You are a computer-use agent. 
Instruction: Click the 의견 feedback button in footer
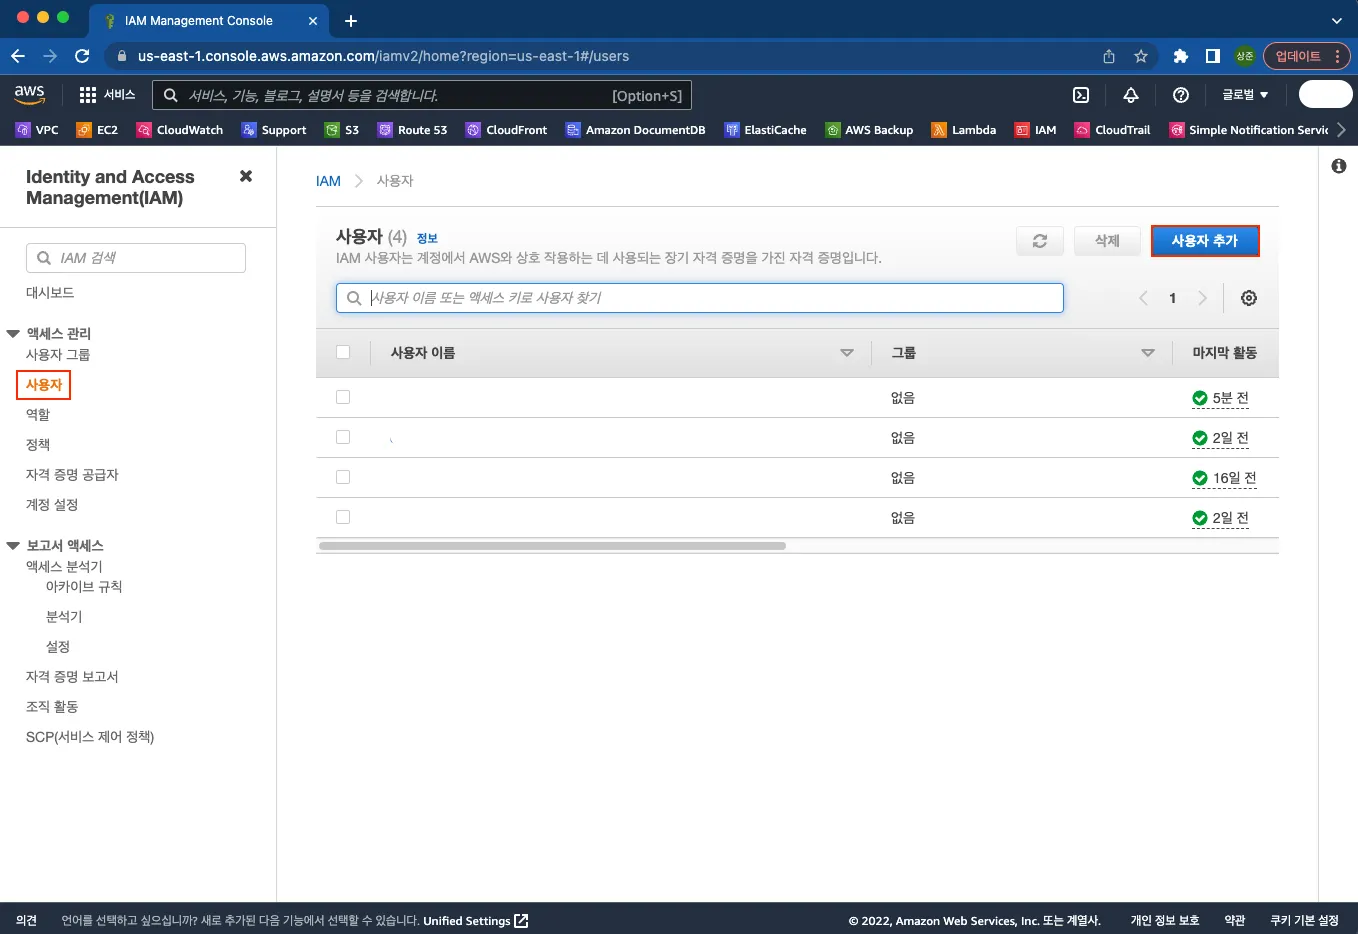click(x=27, y=921)
